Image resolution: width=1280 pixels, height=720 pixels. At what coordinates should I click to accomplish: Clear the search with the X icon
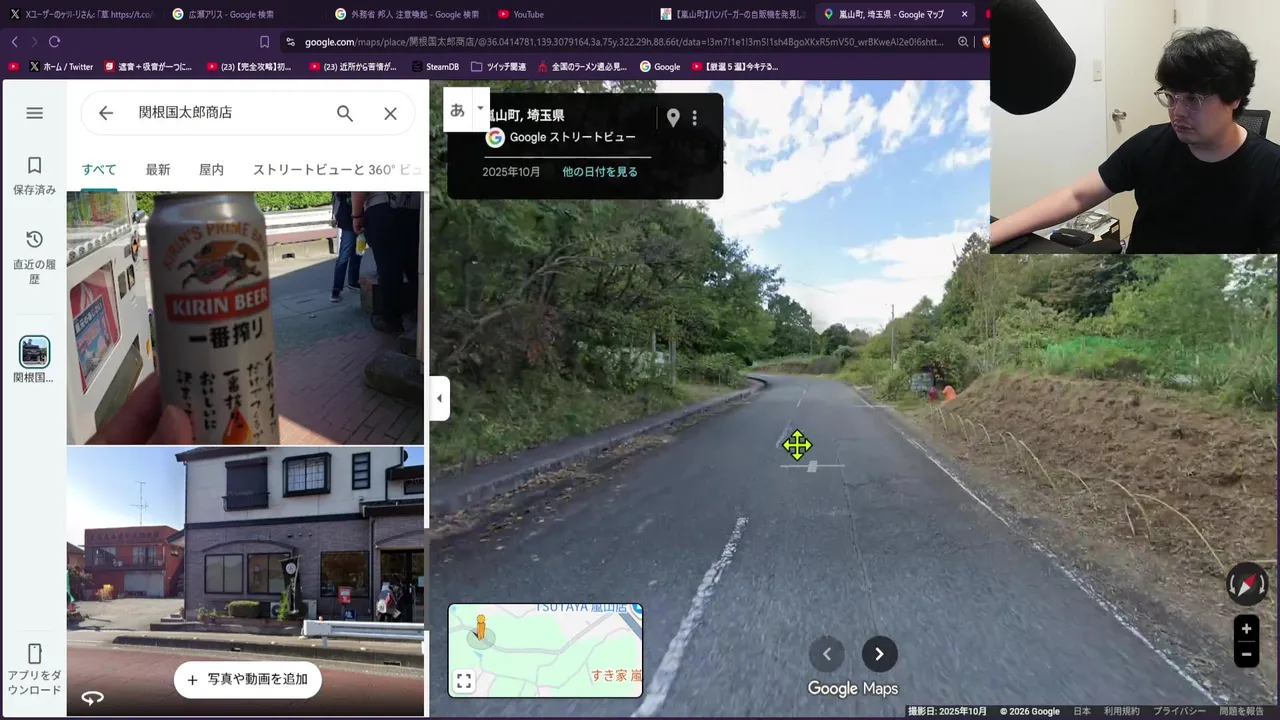pyautogui.click(x=391, y=113)
